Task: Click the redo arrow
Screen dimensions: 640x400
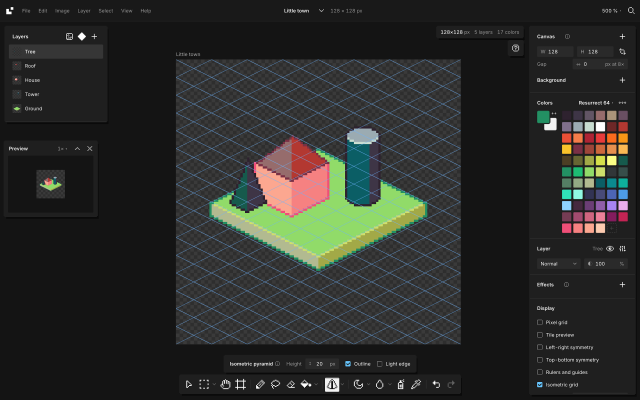Action: [x=451, y=384]
